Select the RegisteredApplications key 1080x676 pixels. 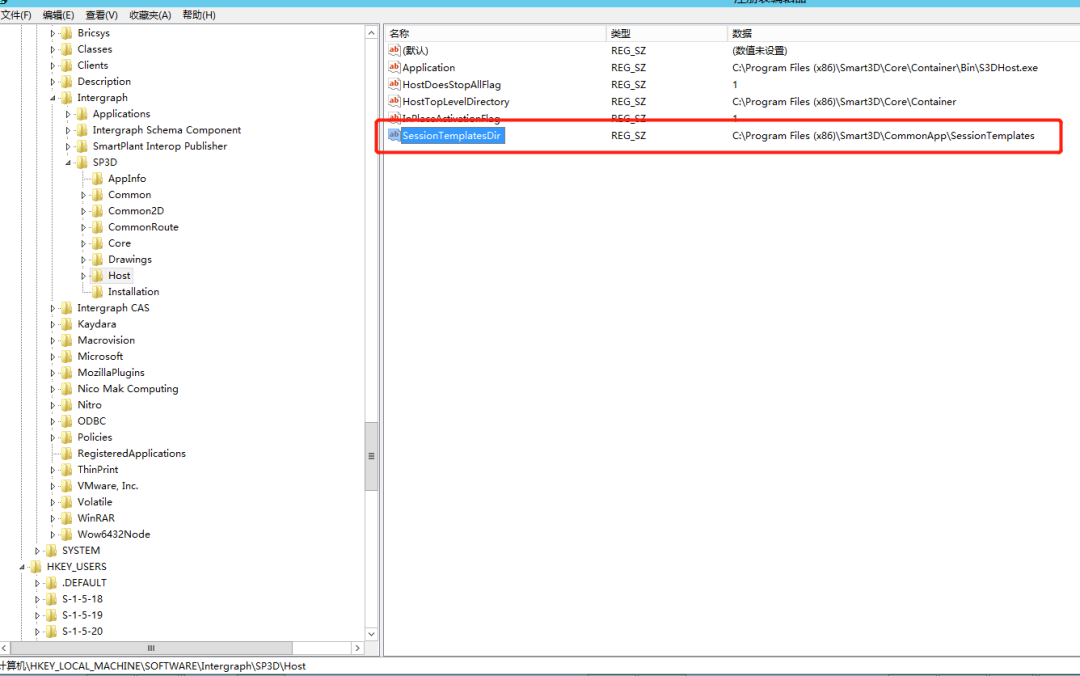[132, 453]
